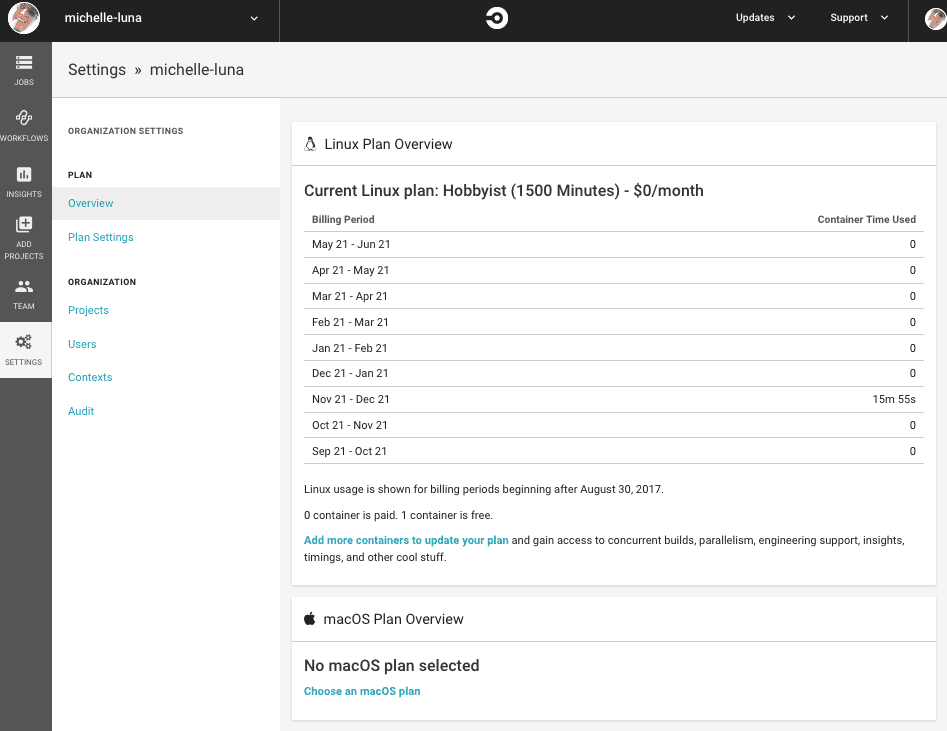Open the Contexts settings page
The image size is (947, 731).
pyautogui.click(x=90, y=377)
